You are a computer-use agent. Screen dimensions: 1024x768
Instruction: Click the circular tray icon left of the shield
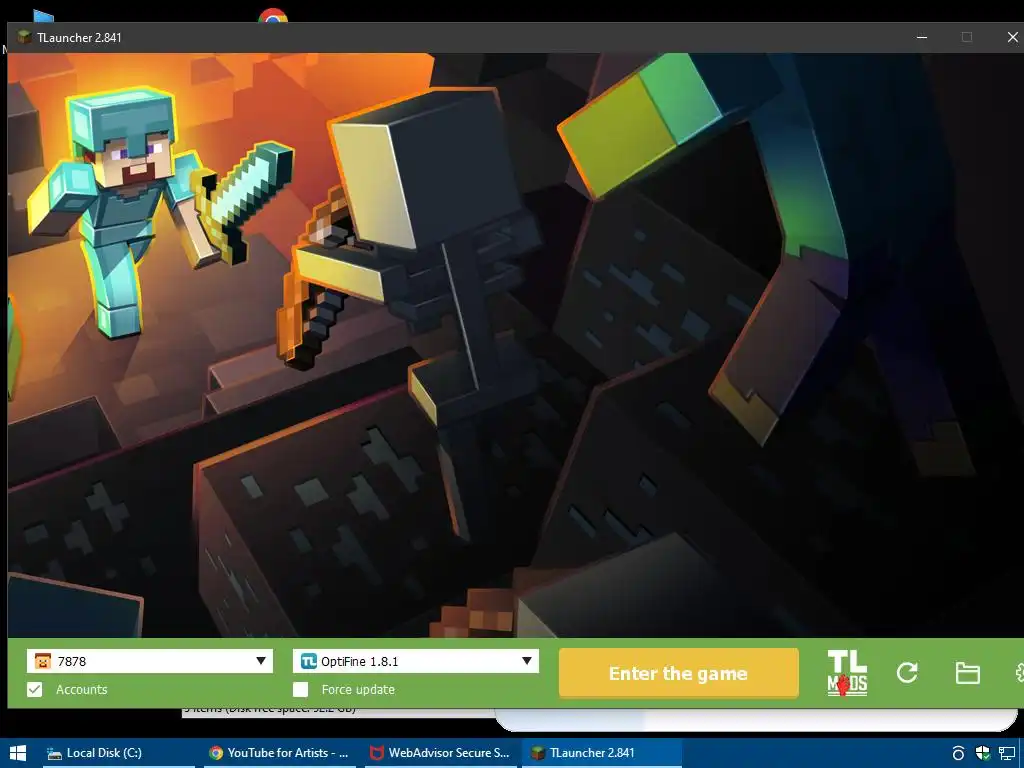958,753
